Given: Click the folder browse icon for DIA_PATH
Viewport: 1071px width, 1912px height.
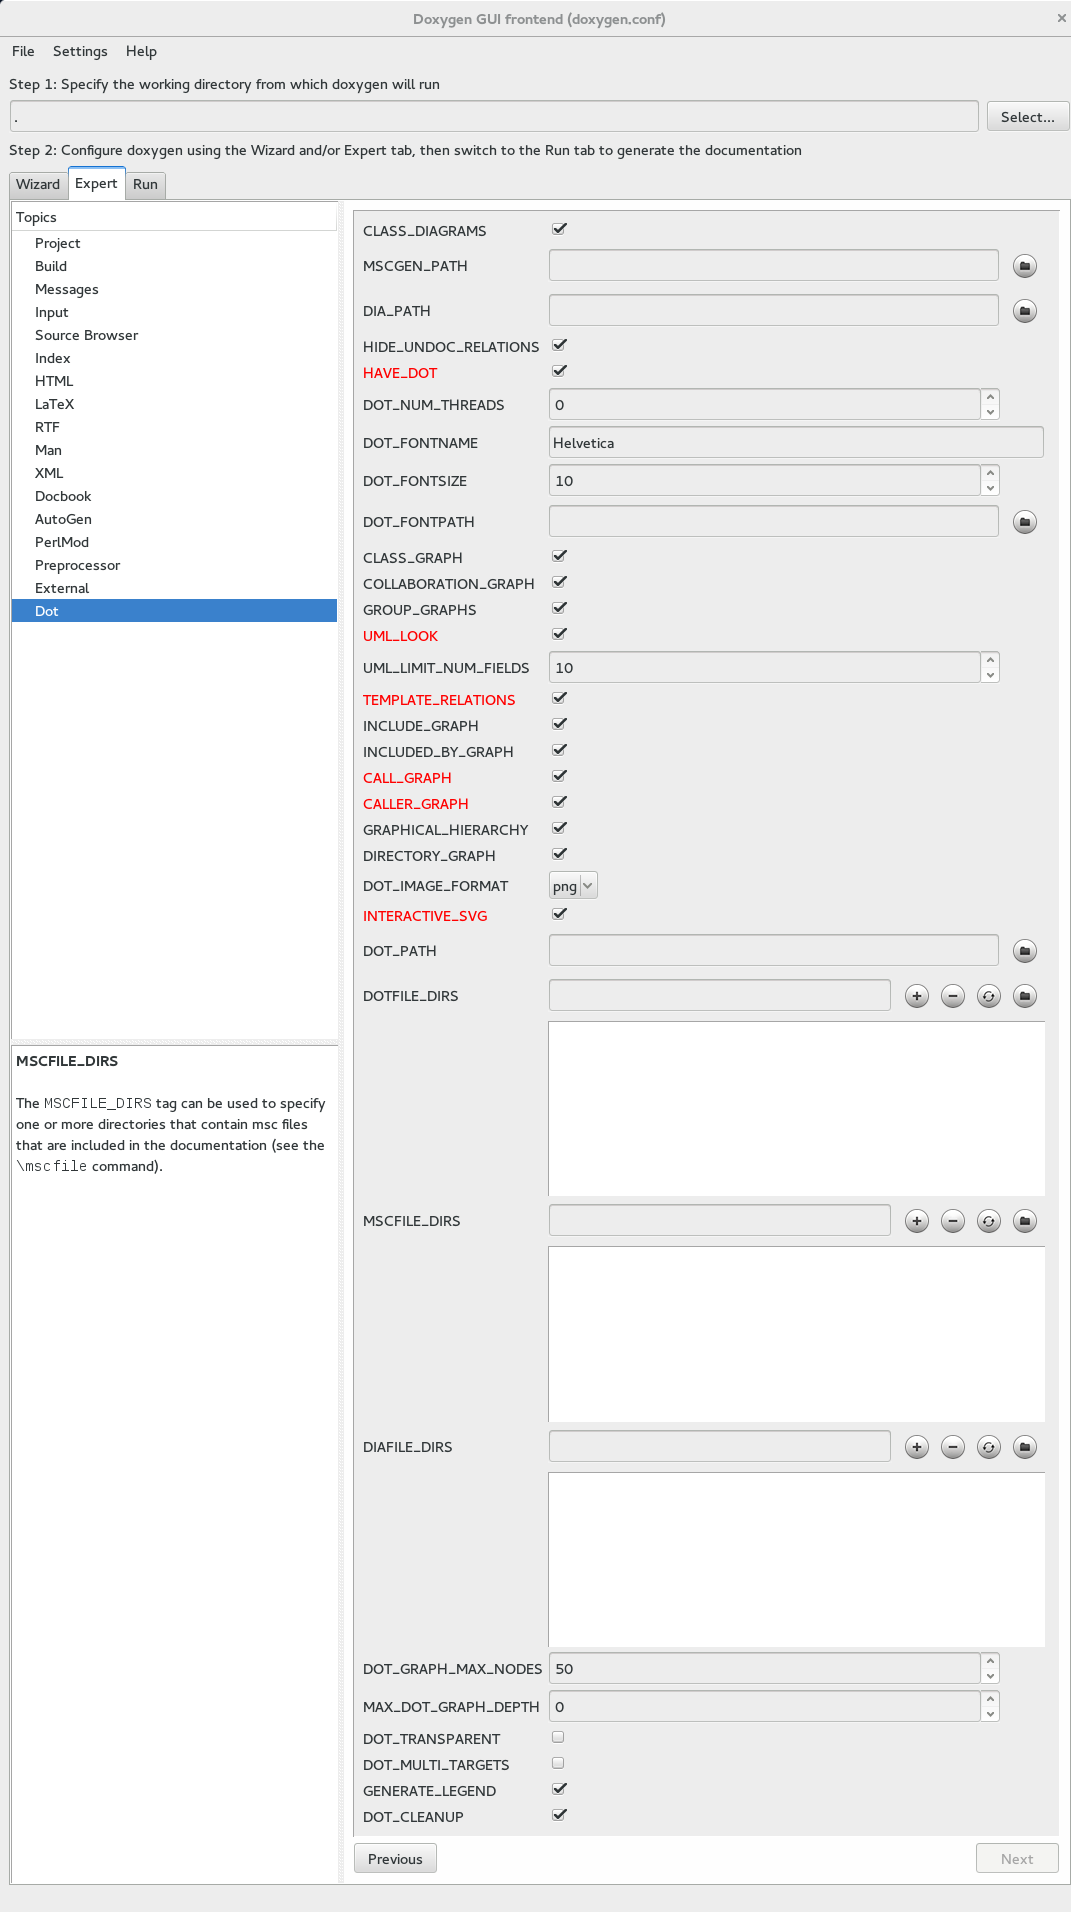Looking at the screenshot, I should (1024, 311).
